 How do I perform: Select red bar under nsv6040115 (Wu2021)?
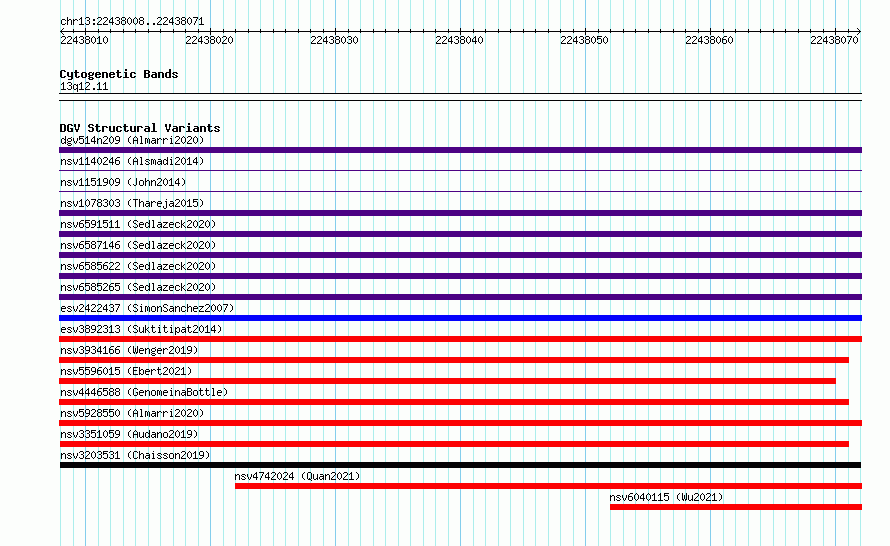point(736,507)
